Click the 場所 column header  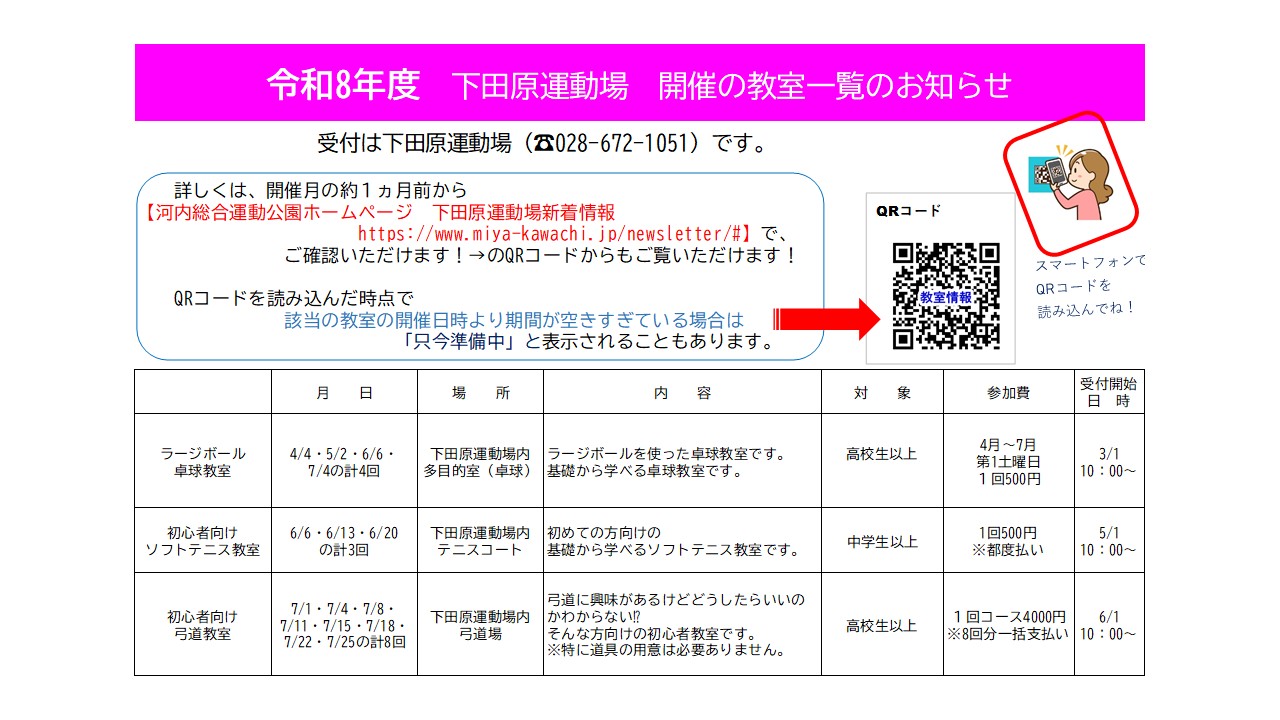click(x=481, y=393)
